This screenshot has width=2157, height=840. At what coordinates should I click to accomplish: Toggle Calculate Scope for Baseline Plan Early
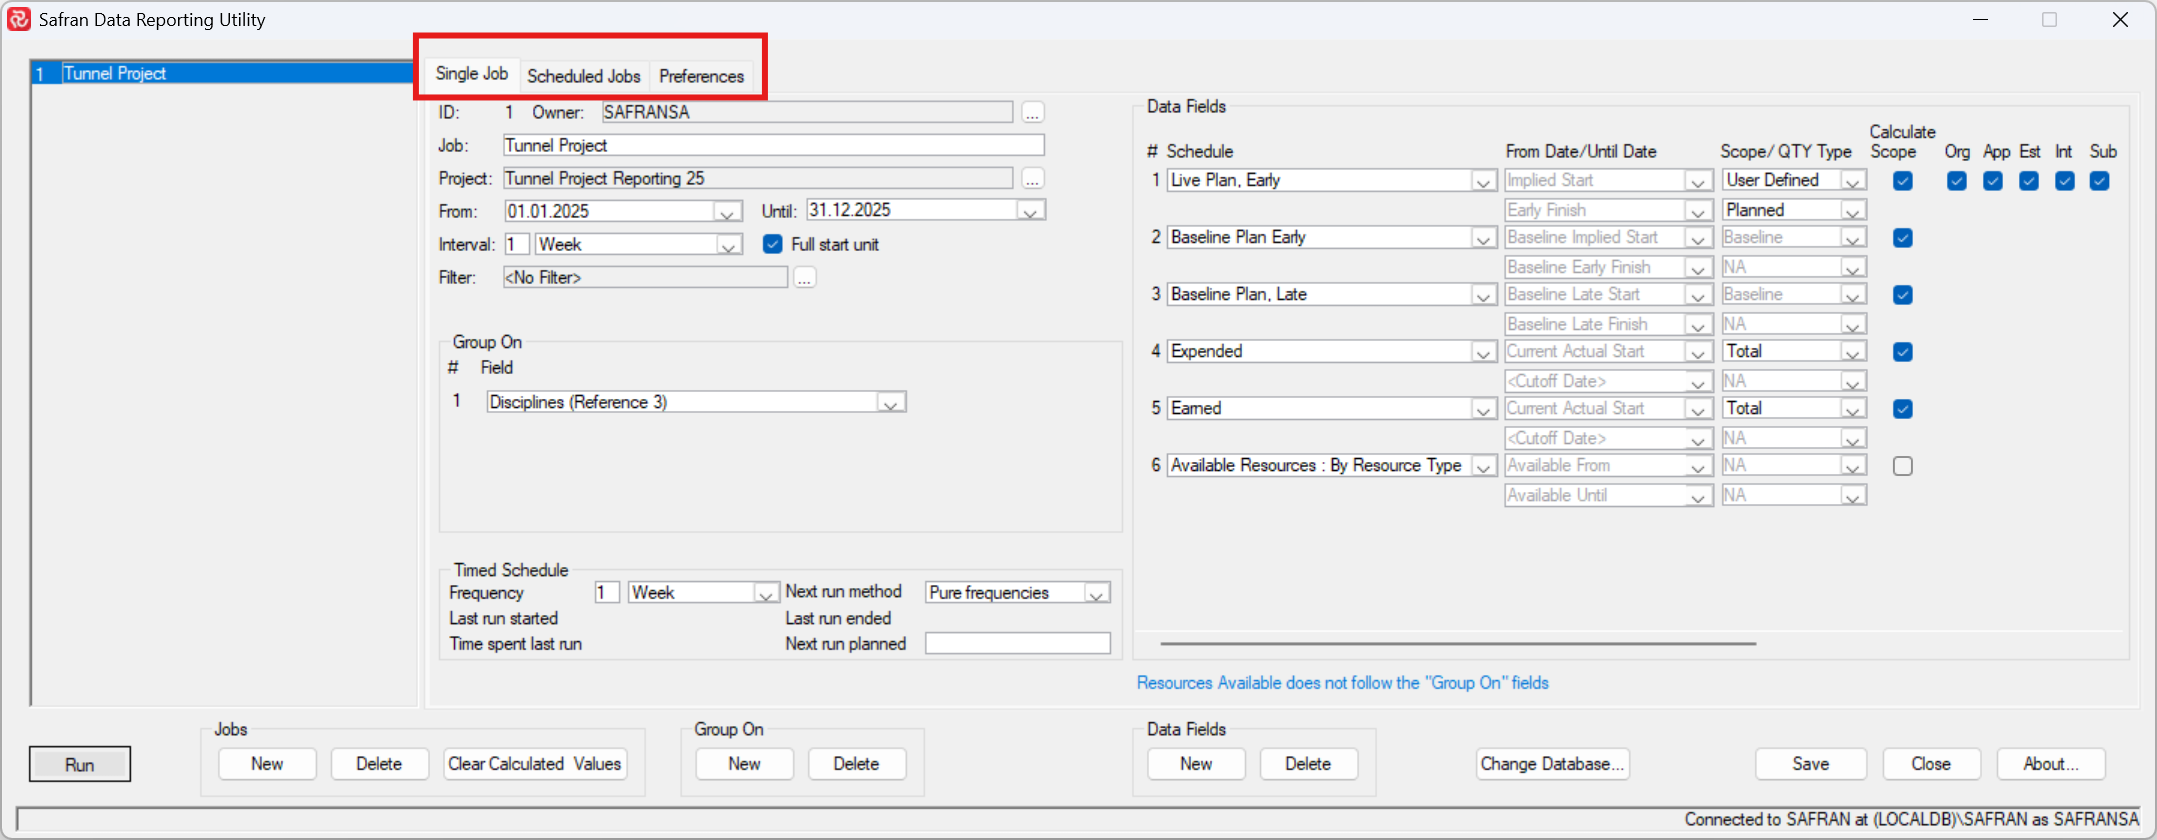pos(1903,238)
